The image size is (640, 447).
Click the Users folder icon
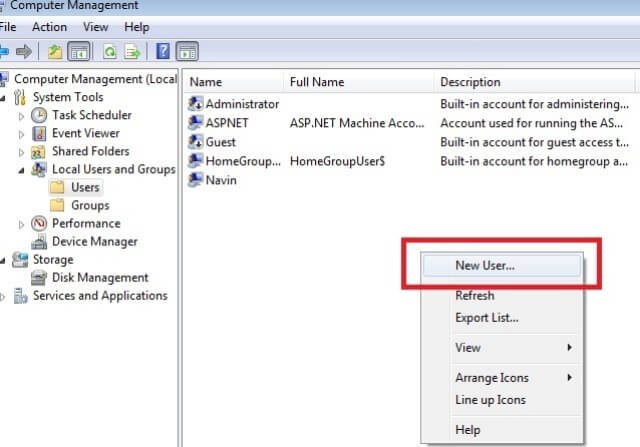(x=57, y=187)
